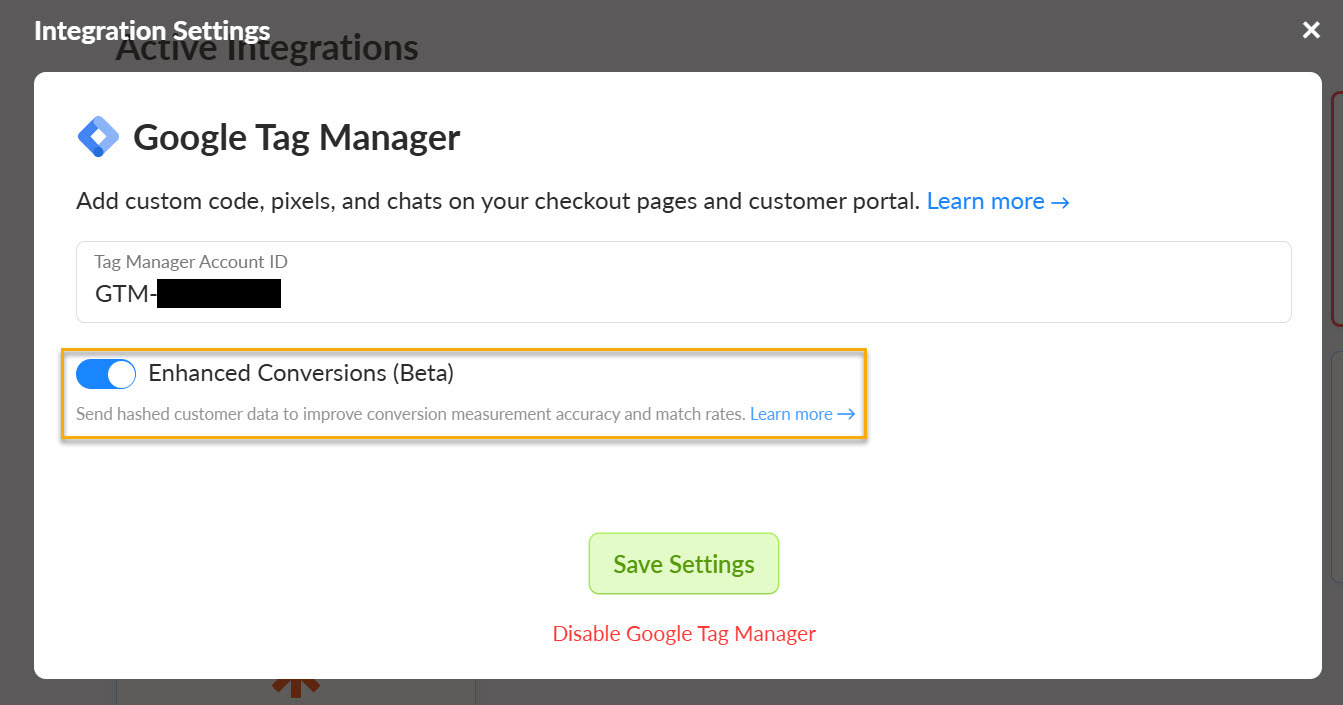
Task: Toggle Enhanced Conversions (Beta) switch off
Action: pos(106,374)
